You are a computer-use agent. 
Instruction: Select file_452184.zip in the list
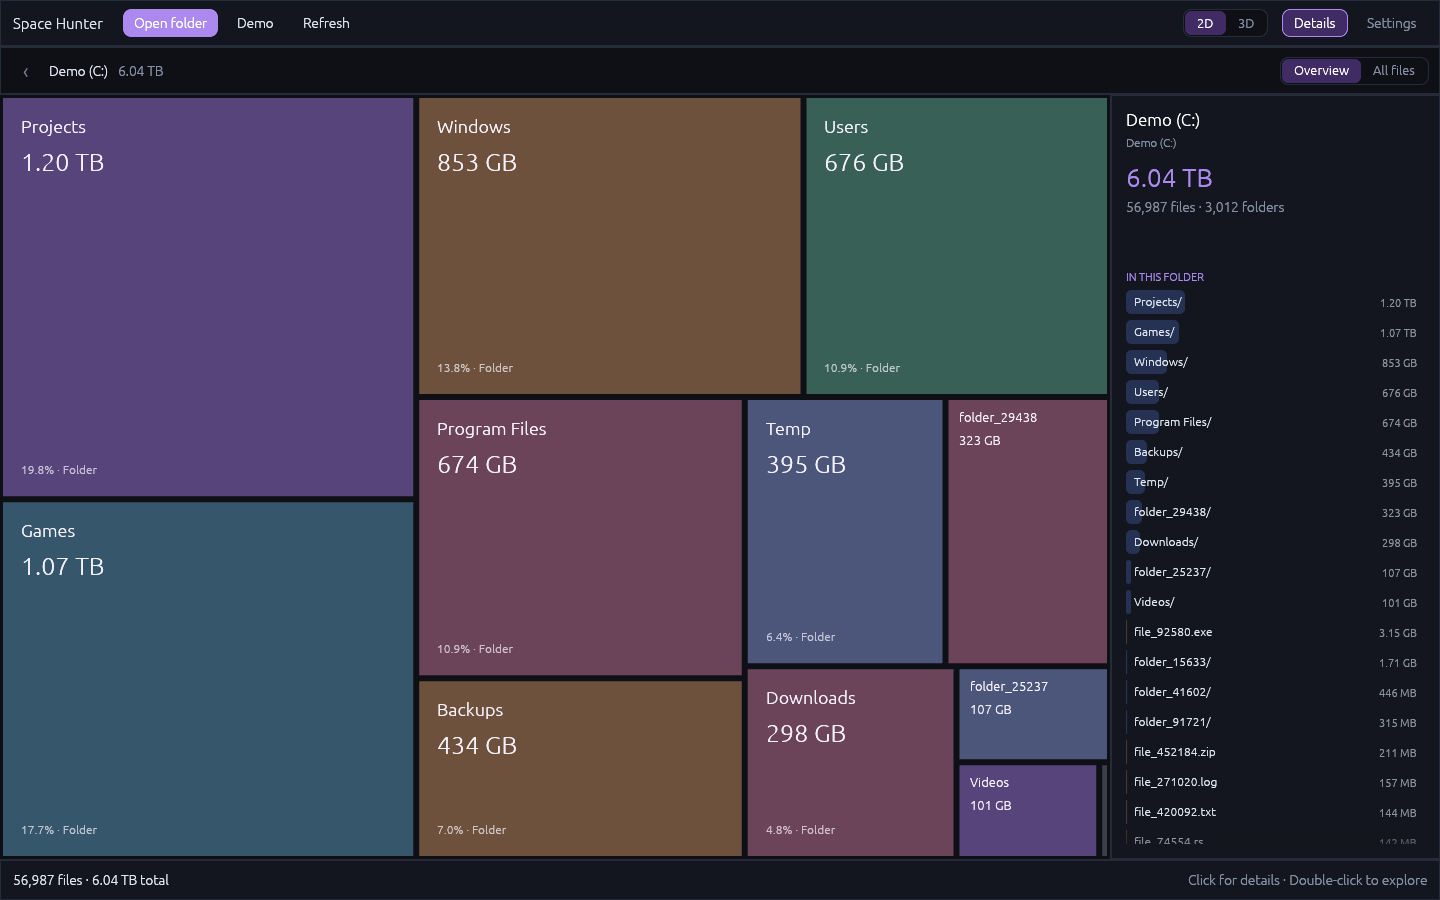[x=1271, y=752]
